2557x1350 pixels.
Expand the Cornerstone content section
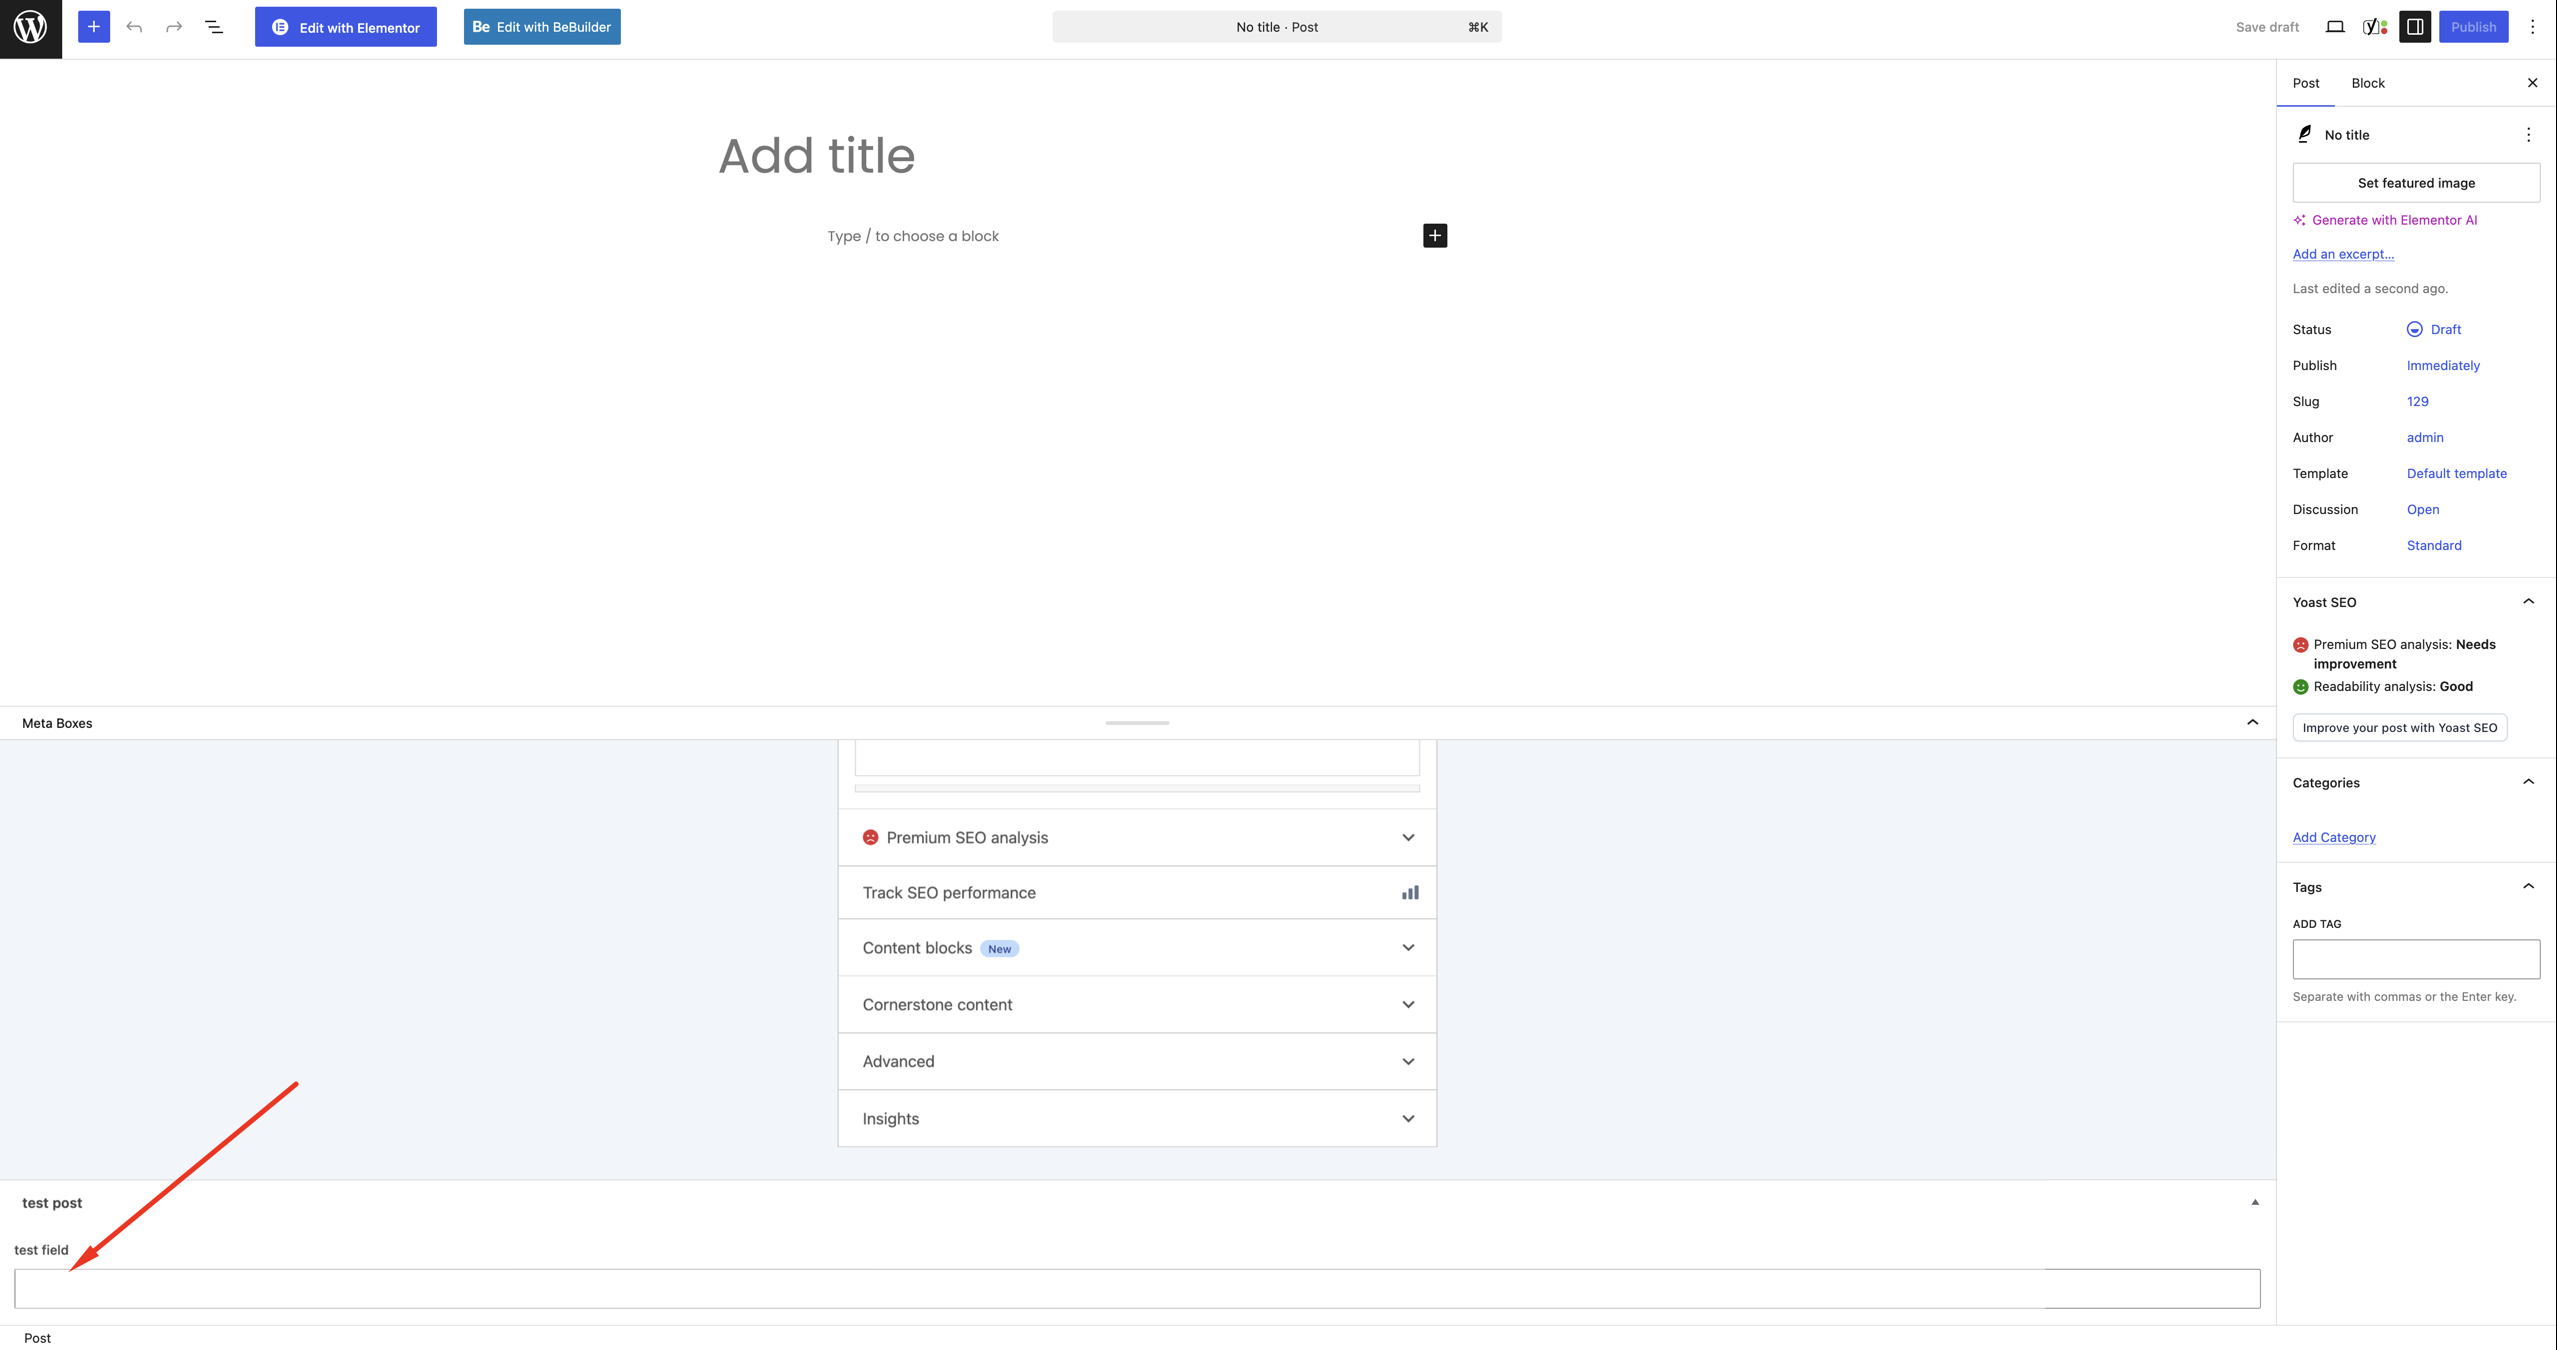[x=1137, y=1004]
